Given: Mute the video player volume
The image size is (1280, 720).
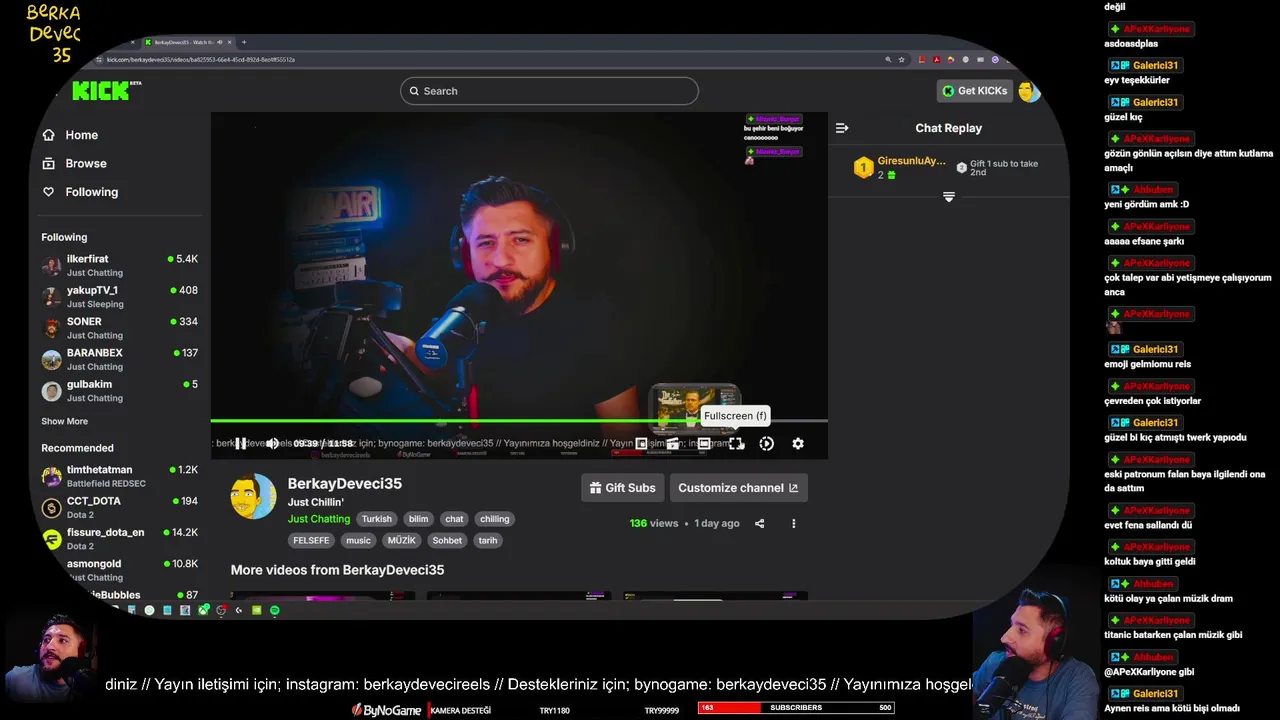Looking at the screenshot, I should point(271,444).
